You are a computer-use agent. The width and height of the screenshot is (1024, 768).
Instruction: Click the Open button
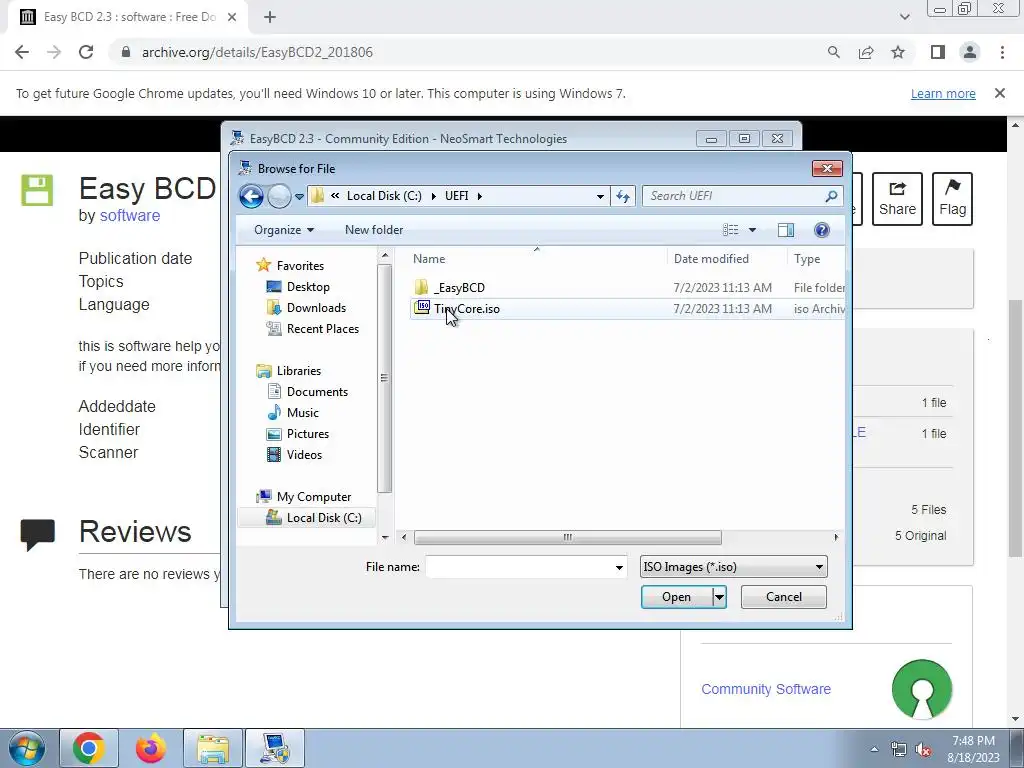click(677, 597)
